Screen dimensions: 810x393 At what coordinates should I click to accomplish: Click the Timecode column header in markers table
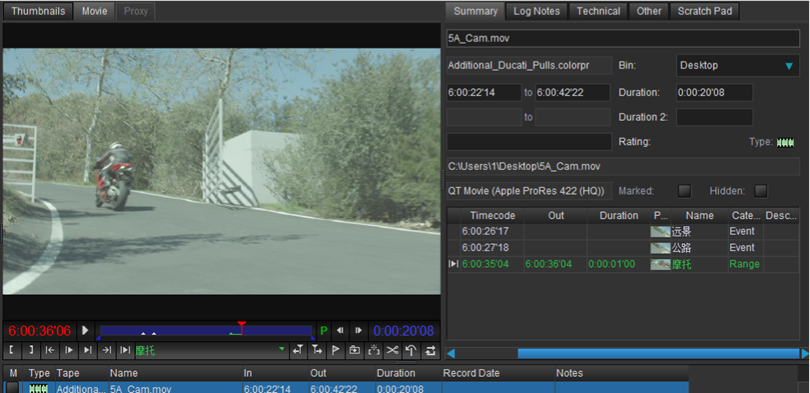pos(492,215)
